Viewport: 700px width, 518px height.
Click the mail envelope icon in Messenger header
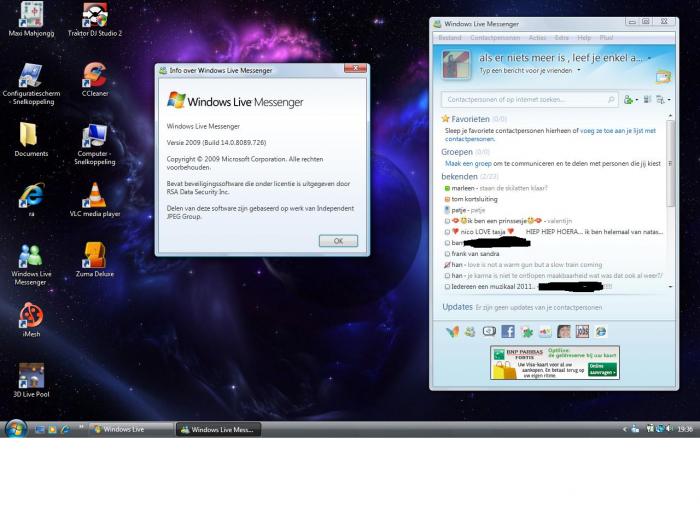pyautogui.click(x=663, y=77)
